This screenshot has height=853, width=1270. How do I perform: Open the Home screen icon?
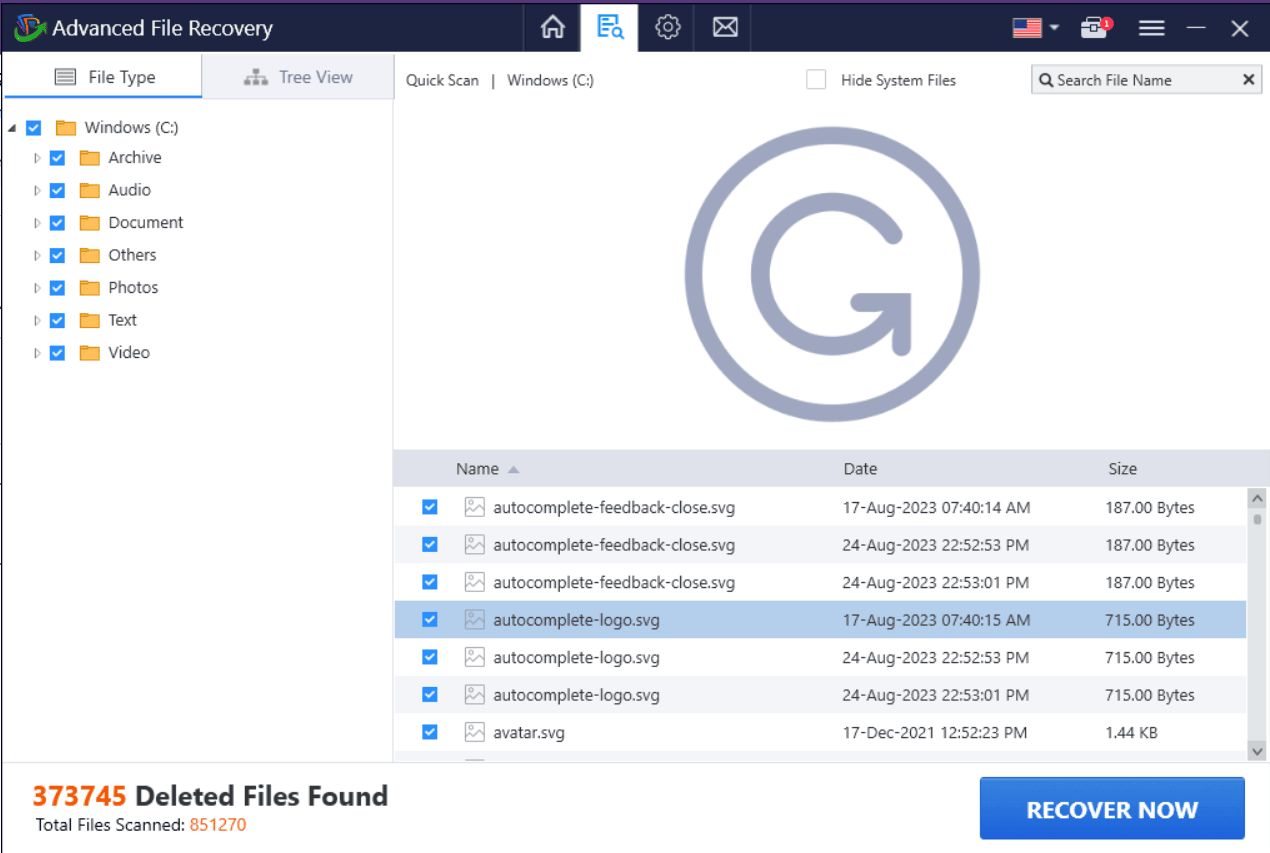552,27
